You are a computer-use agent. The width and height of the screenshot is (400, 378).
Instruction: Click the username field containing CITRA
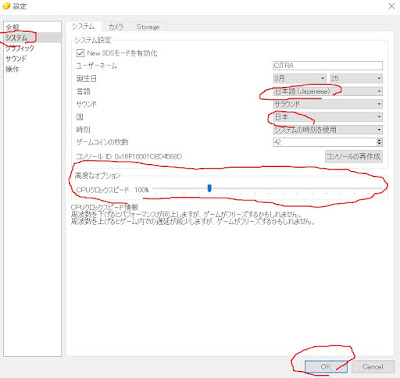pyautogui.click(x=328, y=66)
